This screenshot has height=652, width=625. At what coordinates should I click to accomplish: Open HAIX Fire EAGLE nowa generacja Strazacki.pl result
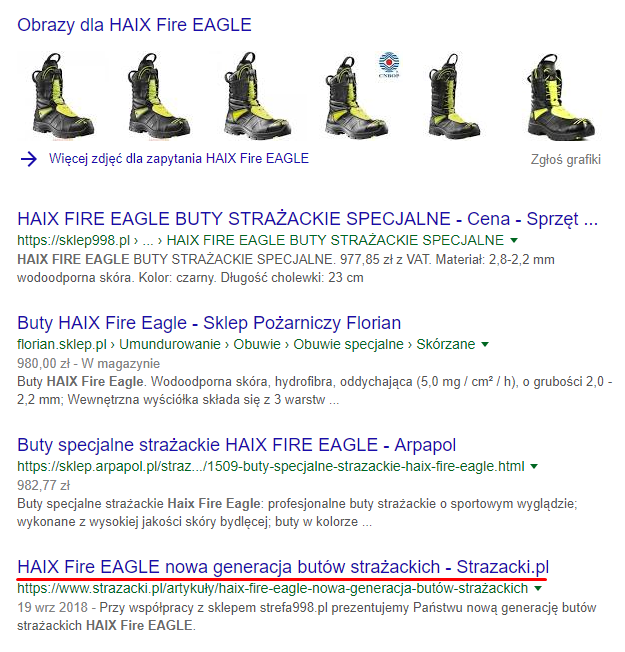(283, 567)
